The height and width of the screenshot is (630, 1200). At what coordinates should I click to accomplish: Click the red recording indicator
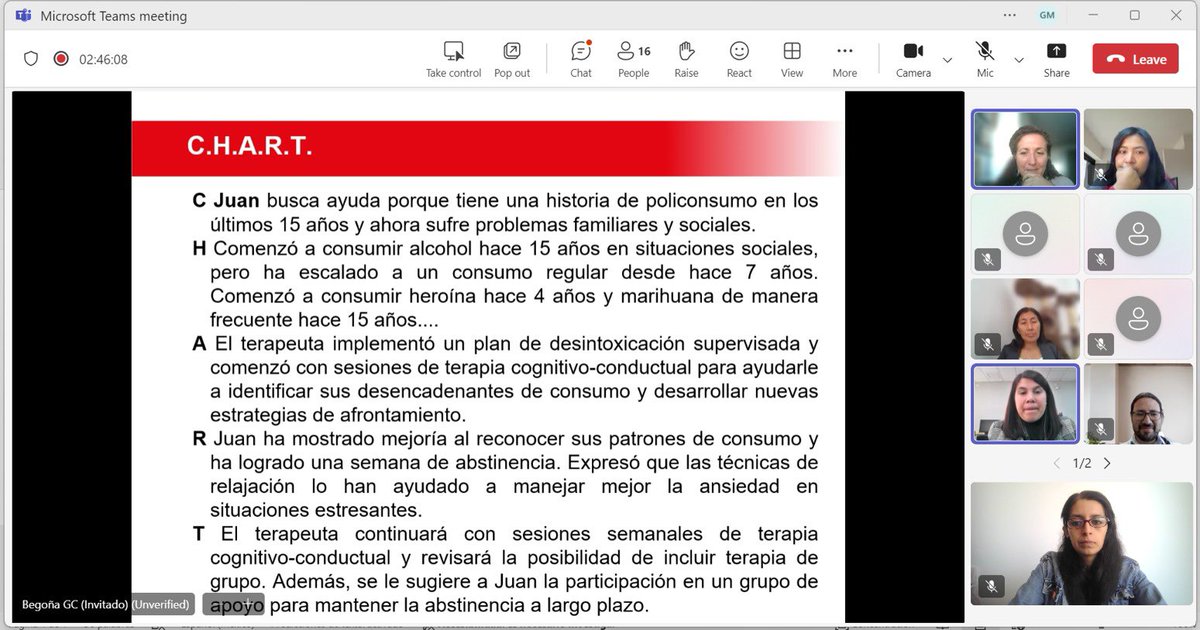coord(61,59)
